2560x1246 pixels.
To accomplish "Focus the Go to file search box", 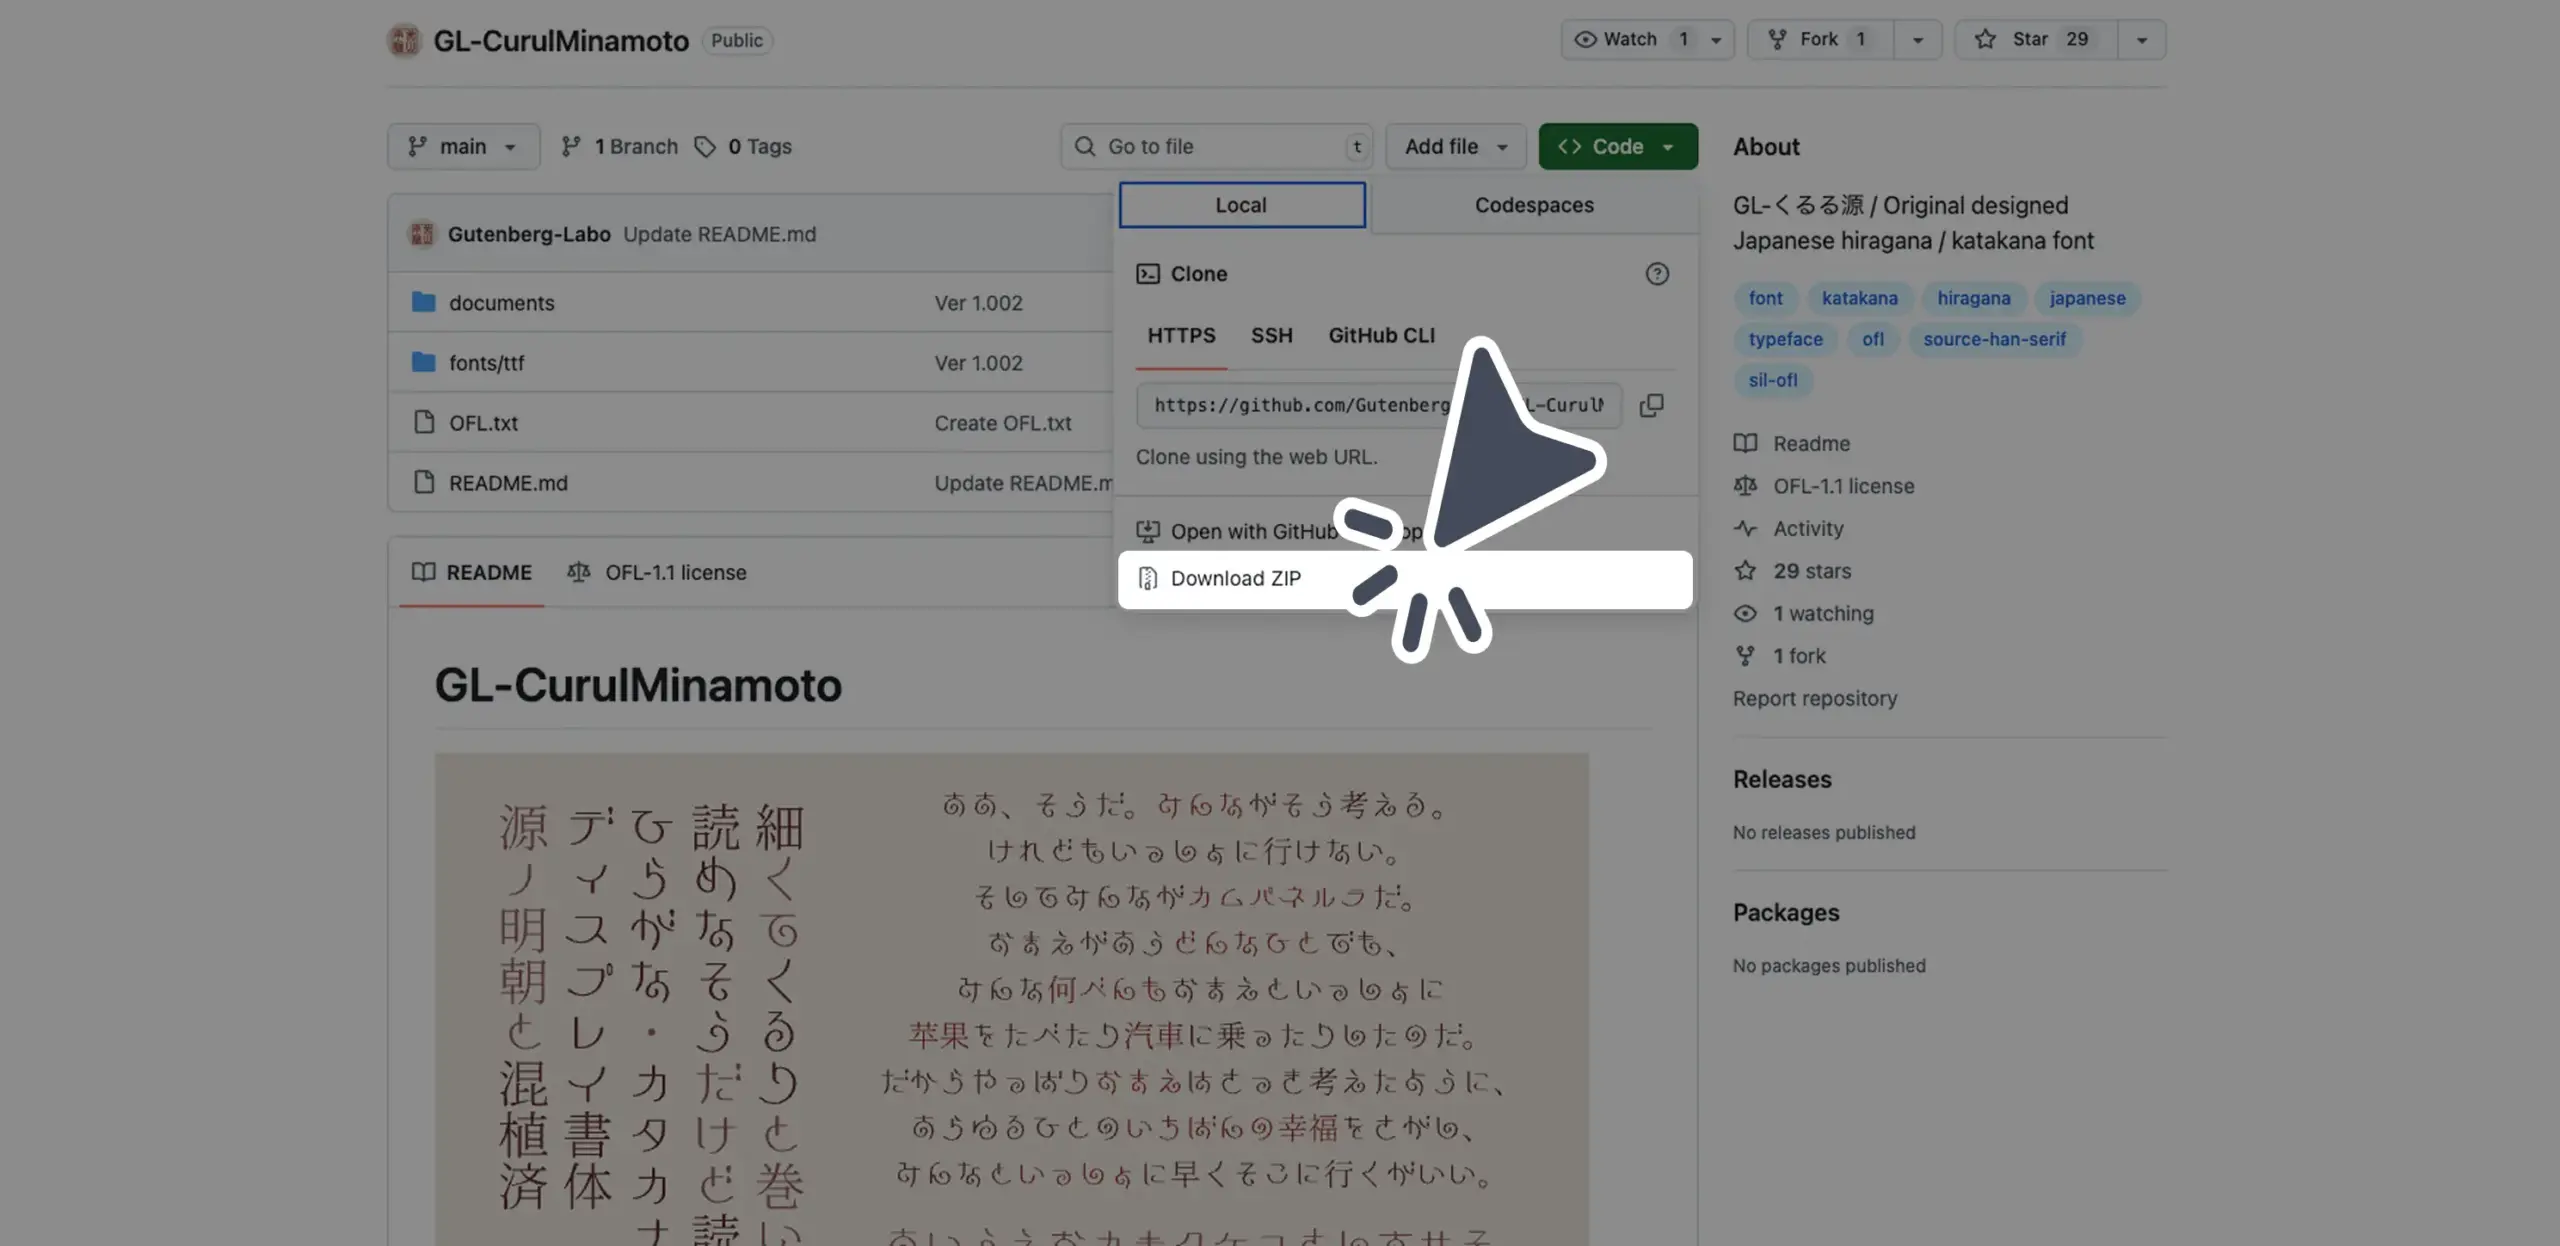I will 1216,146.
